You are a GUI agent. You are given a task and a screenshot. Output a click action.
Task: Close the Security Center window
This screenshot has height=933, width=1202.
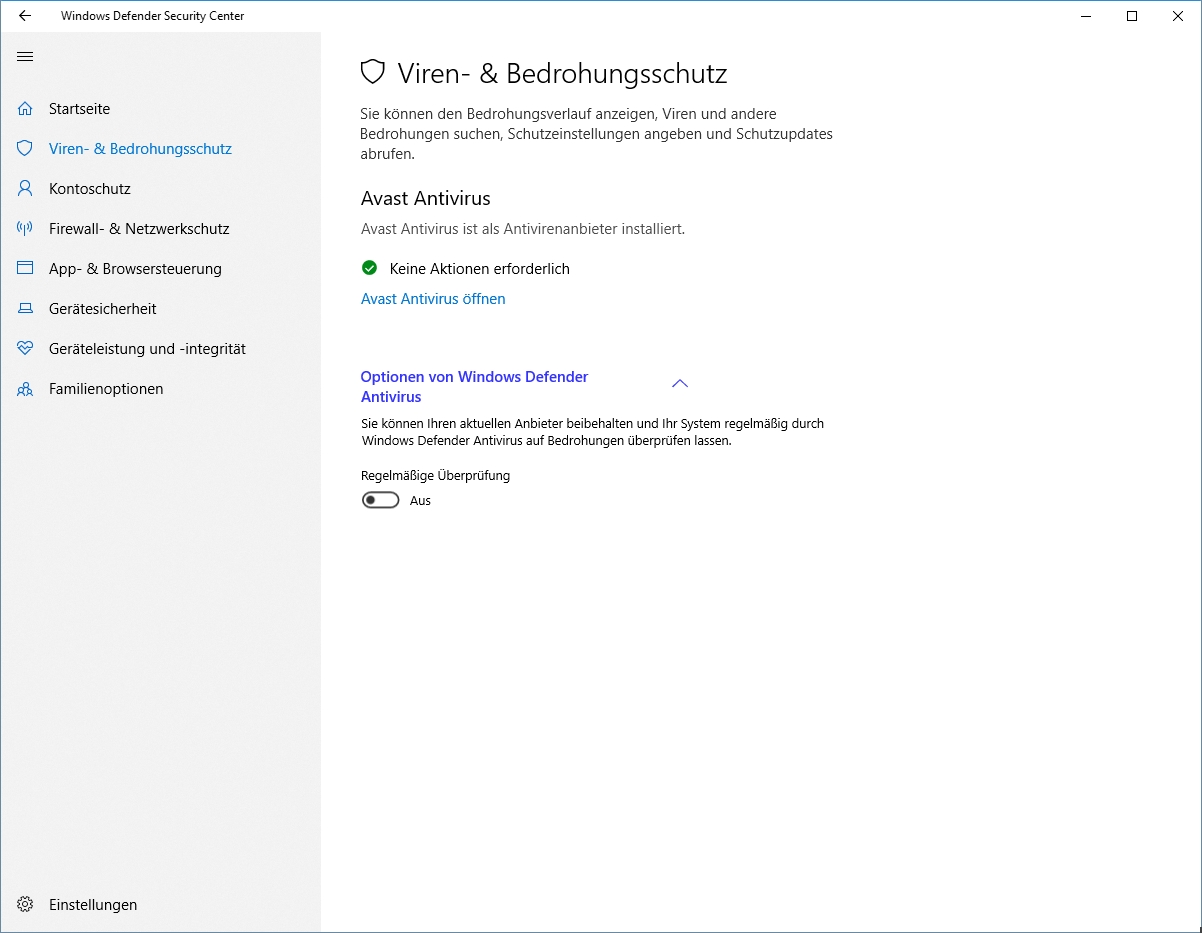(x=1178, y=16)
